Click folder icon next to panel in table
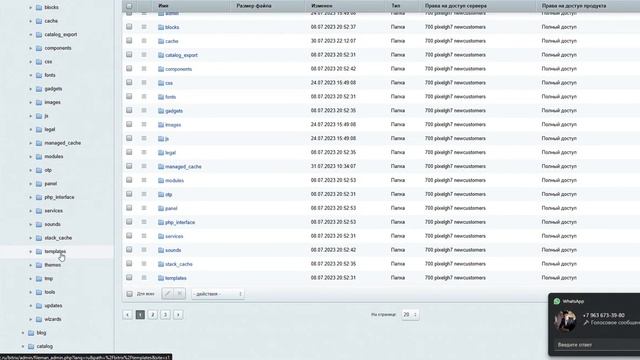The height and width of the screenshot is (360, 640). [x=161, y=208]
